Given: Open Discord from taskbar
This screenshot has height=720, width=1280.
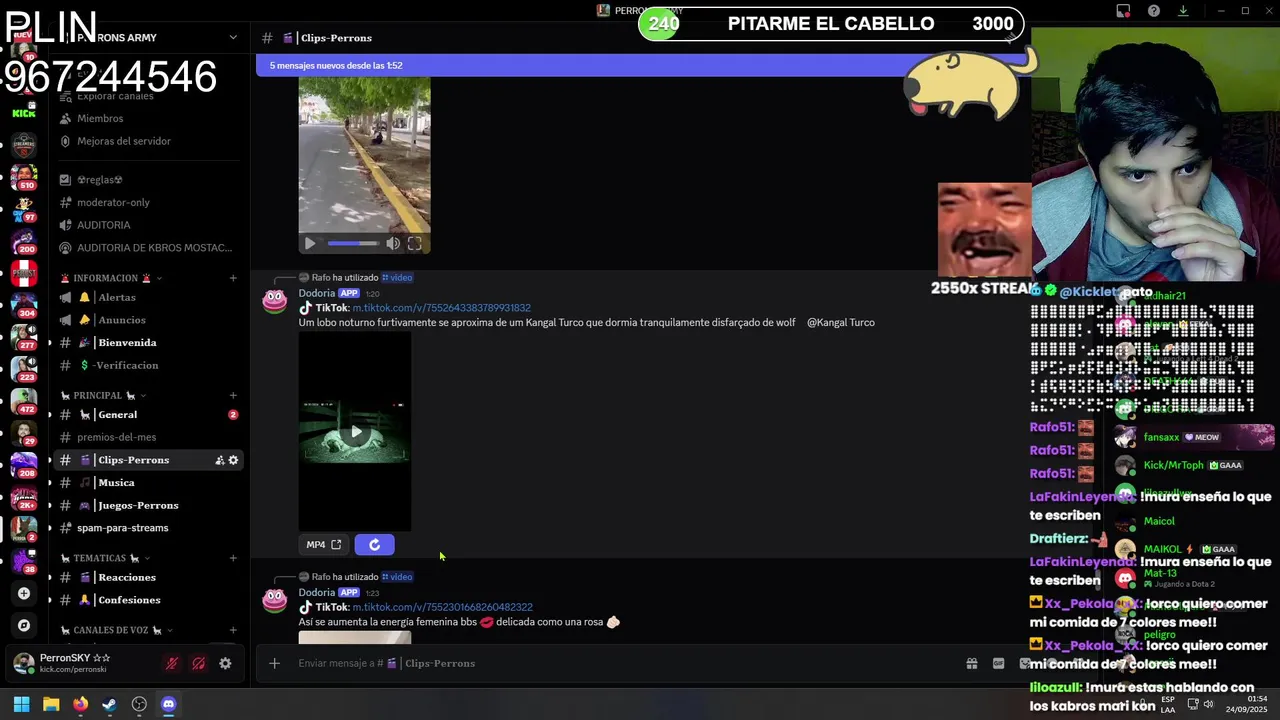Looking at the screenshot, I should click(x=168, y=704).
